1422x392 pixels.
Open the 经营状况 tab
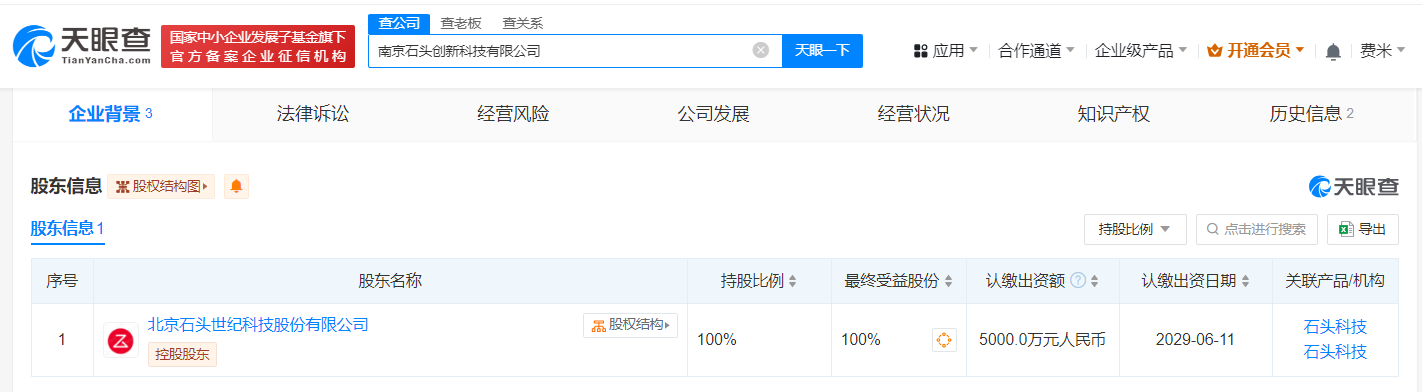pyautogui.click(x=913, y=114)
